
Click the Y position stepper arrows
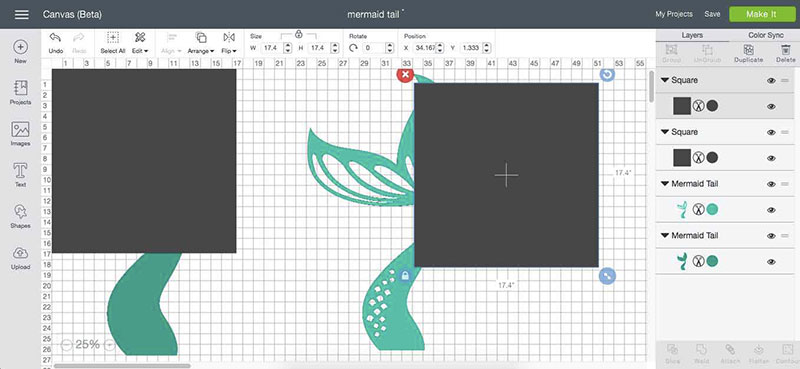(486, 48)
